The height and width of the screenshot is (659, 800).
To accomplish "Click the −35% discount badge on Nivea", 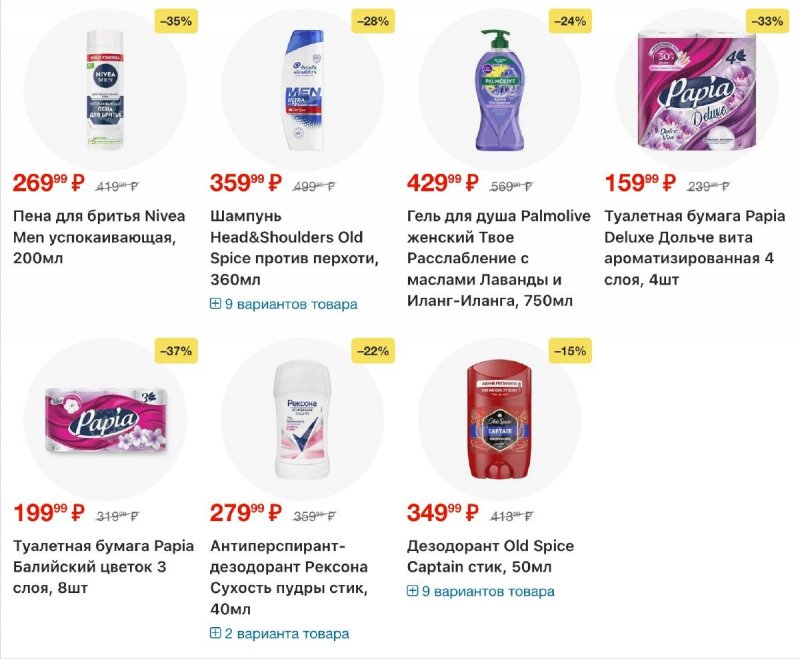I will coord(175,20).
